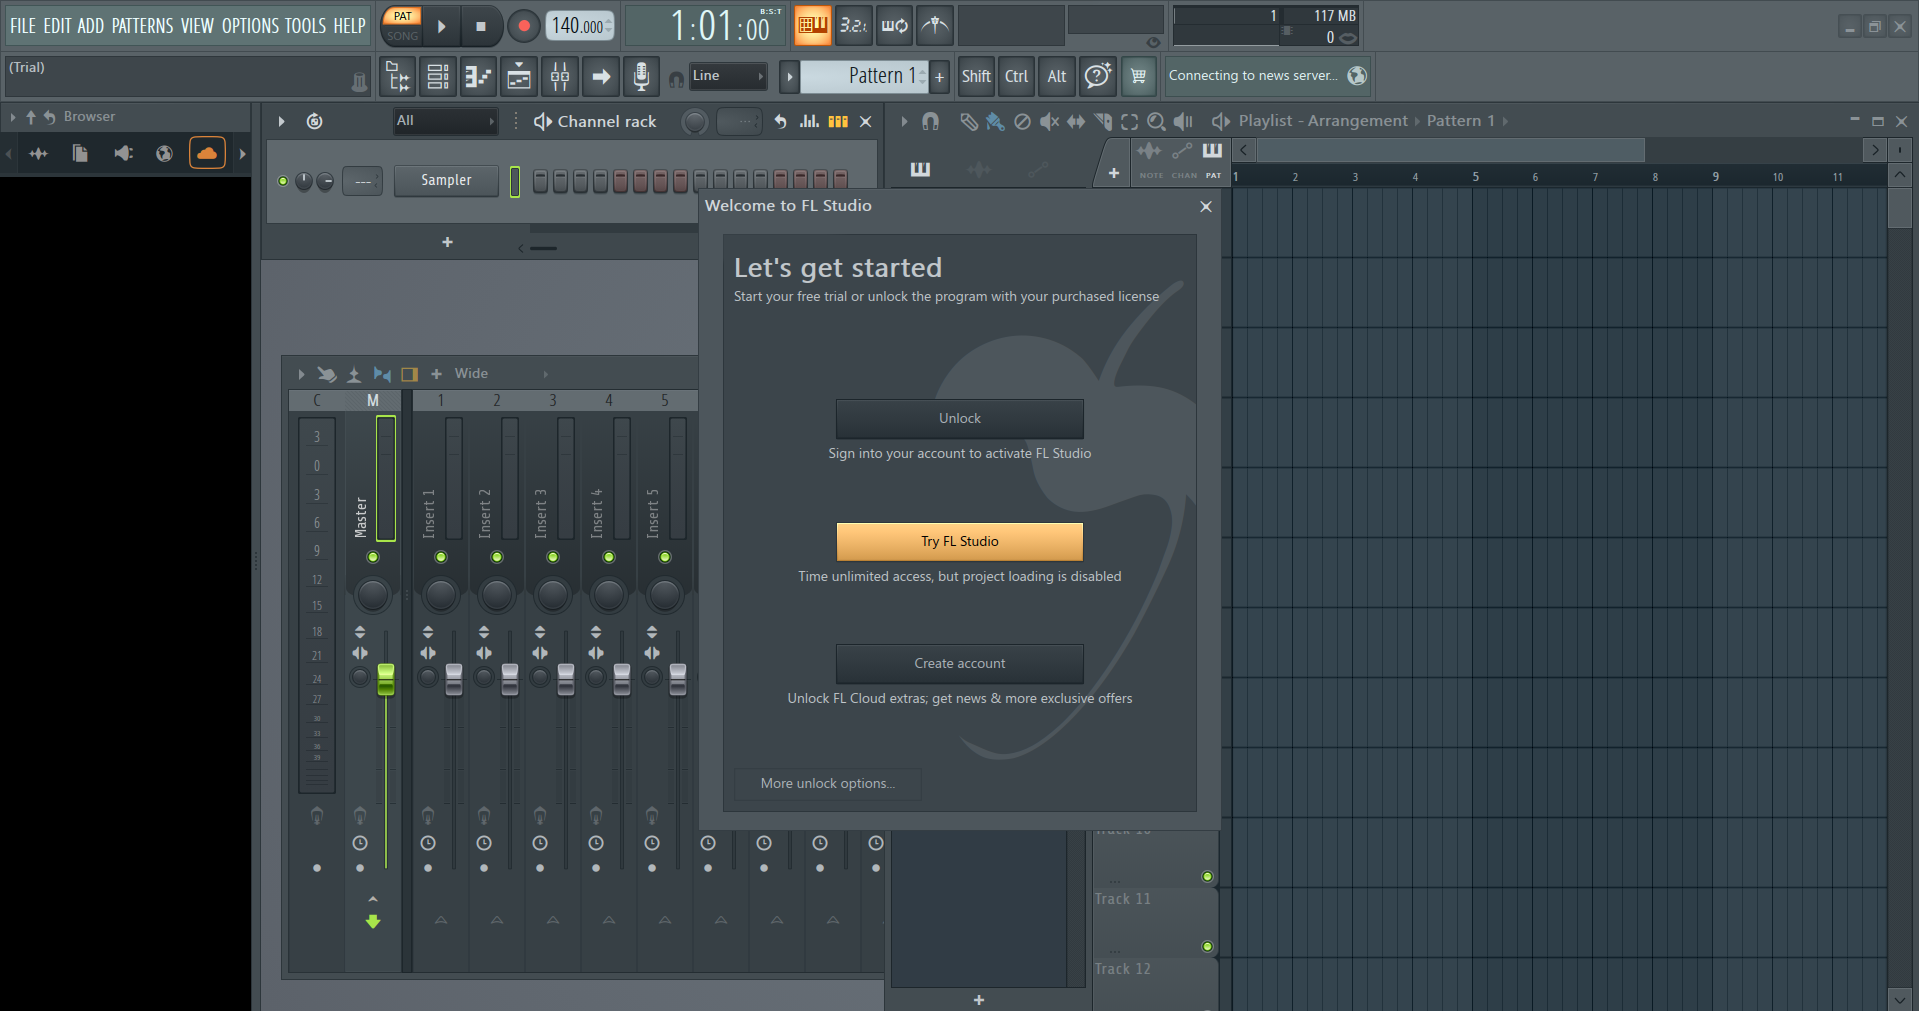The width and height of the screenshot is (1919, 1011).
Task: Click the Try FL Studio button
Action: [959, 541]
